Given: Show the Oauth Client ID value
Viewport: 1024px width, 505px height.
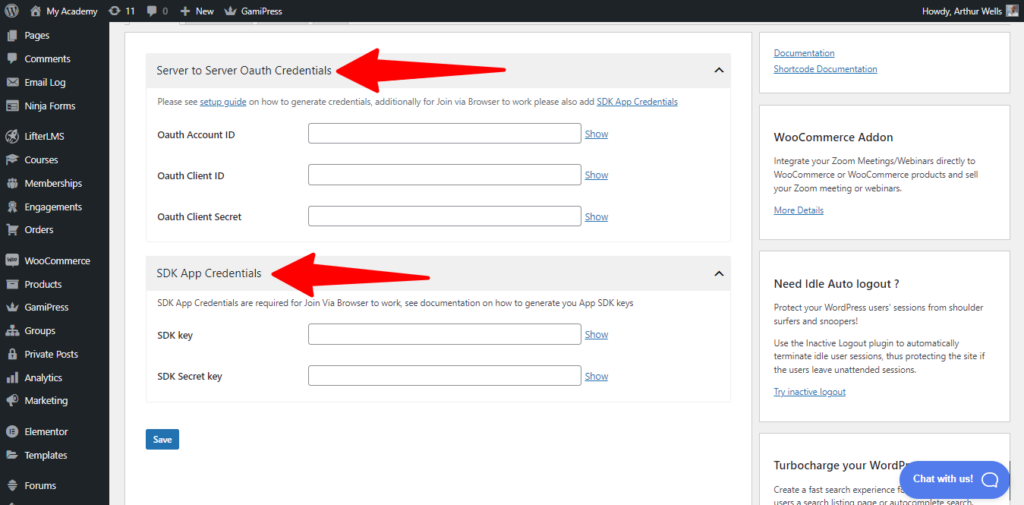Looking at the screenshot, I should click(x=596, y=175).
